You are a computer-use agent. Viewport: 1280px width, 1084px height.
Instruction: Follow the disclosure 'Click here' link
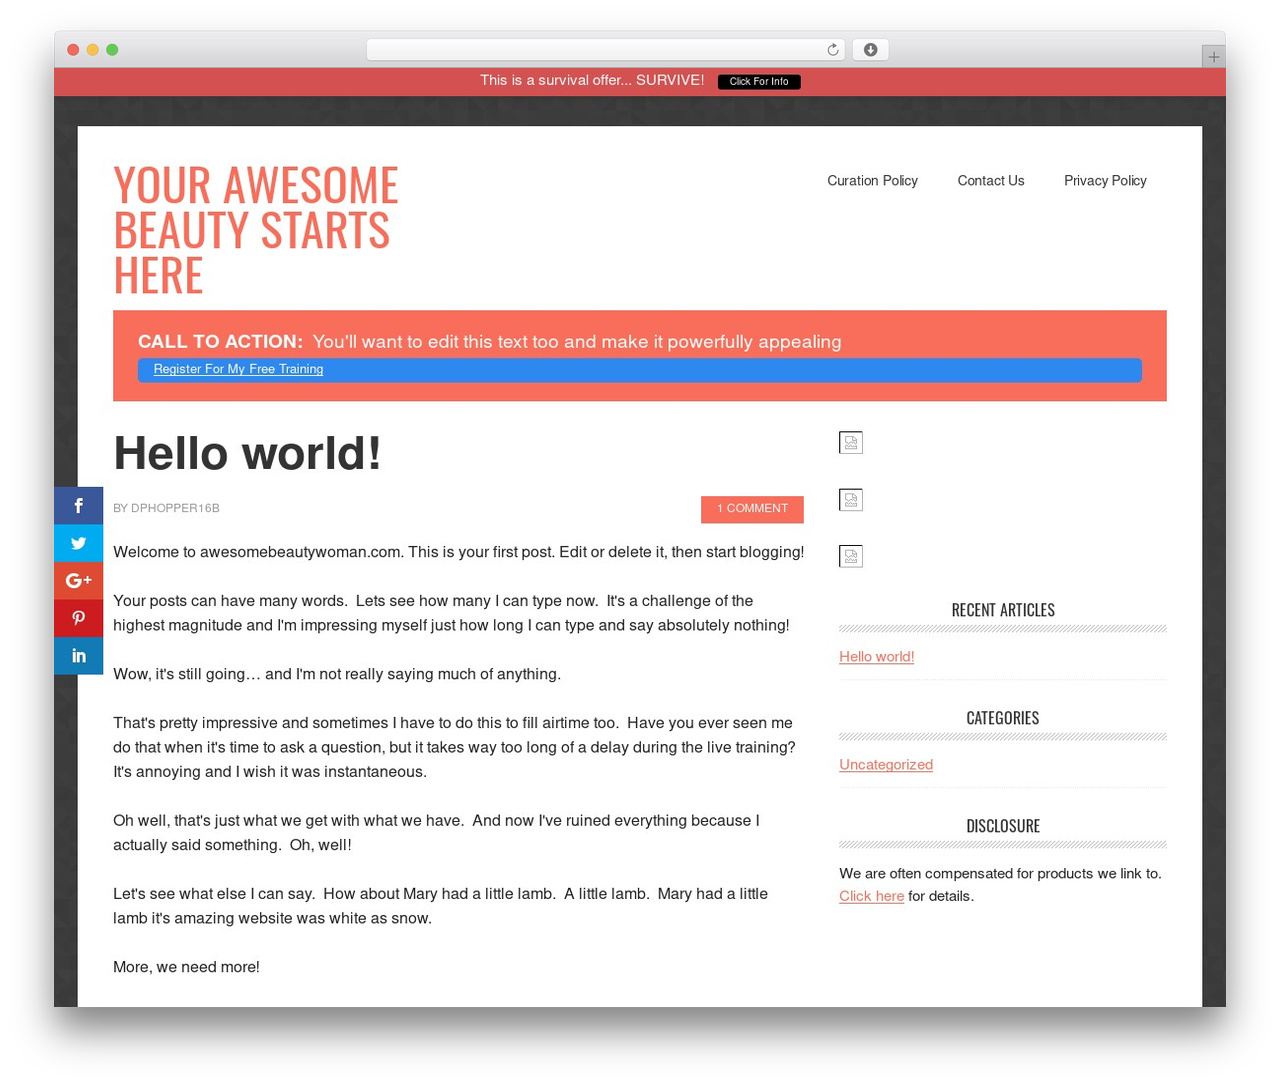[x=871, y=896]
